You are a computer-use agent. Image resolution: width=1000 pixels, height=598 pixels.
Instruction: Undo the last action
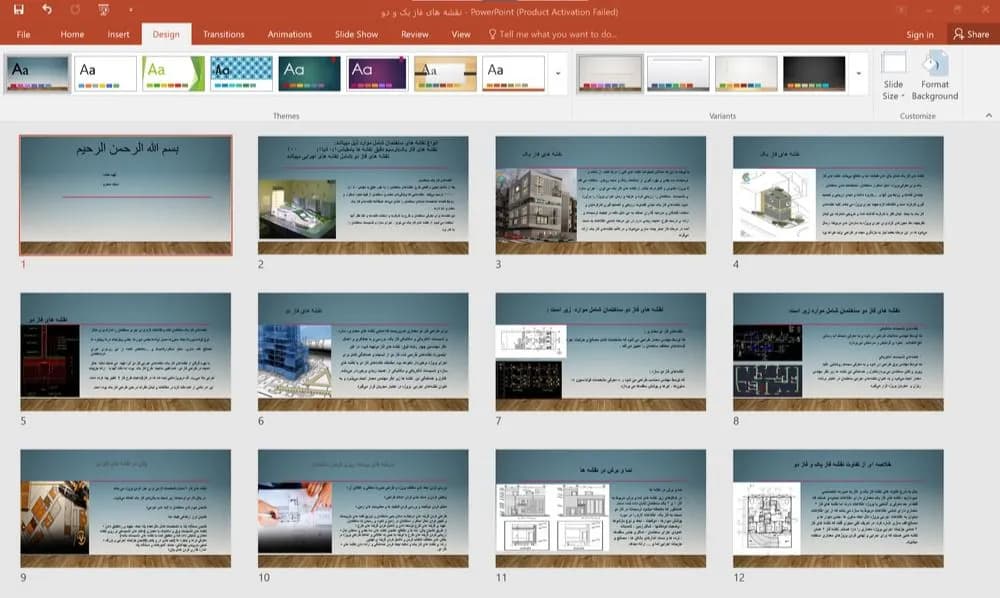[47, 10]
